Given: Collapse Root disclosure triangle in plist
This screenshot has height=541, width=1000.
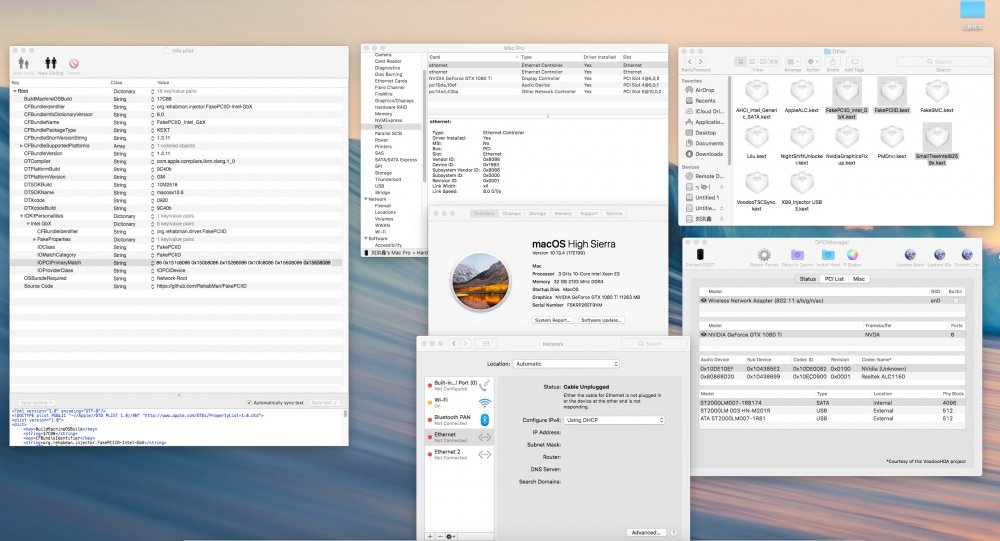Looking at the screenshot, I should pos(15,91).
